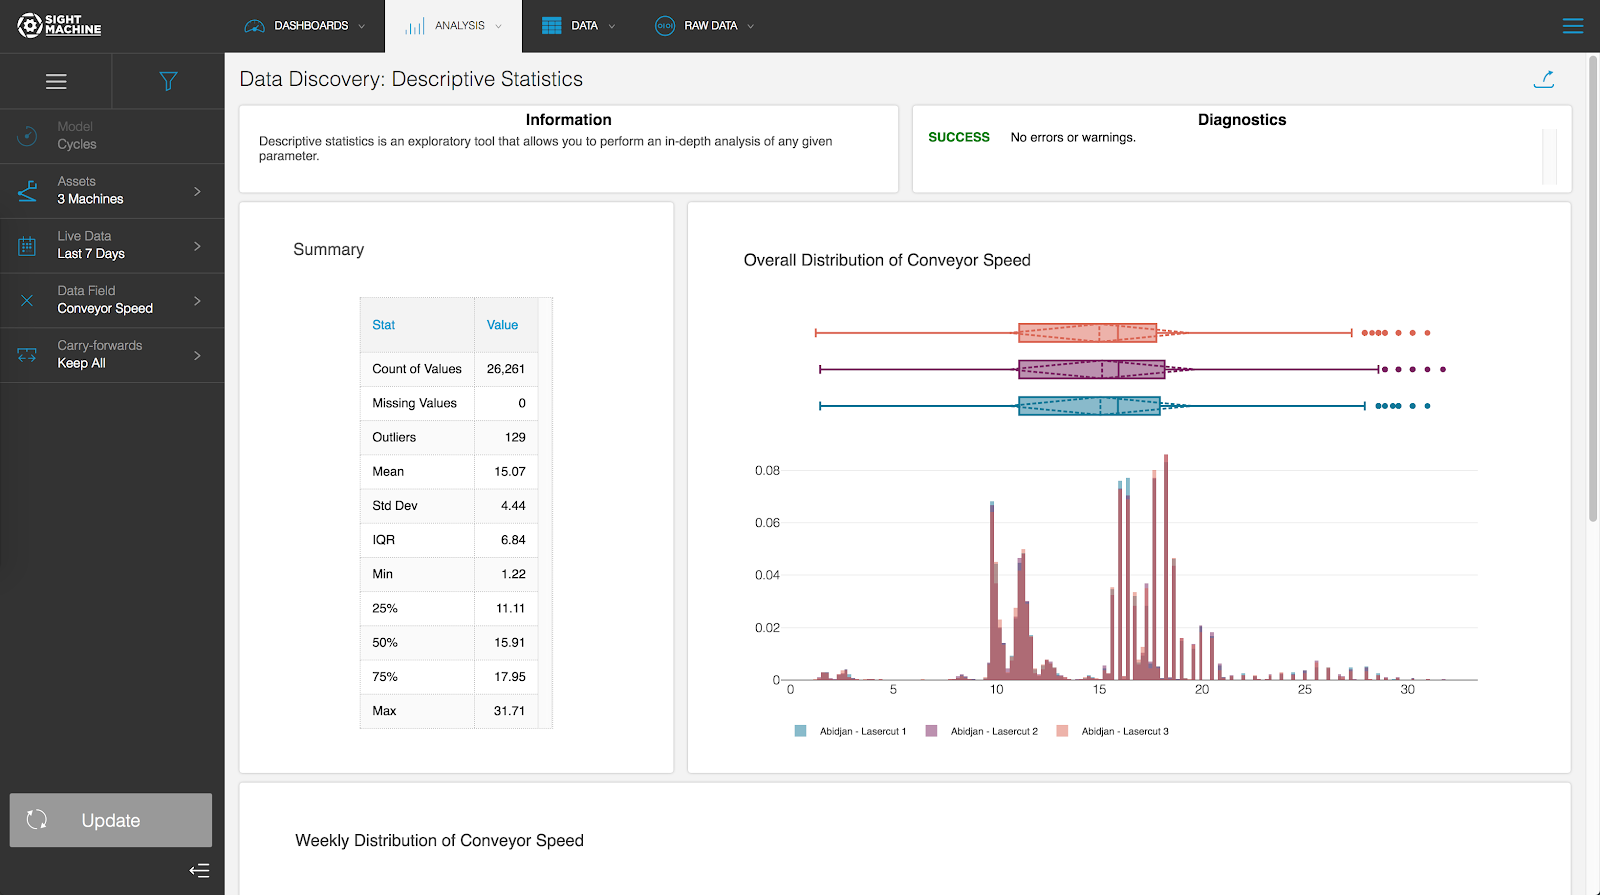Click the page vertical scrollbar
This screenshot has height=895, width=1600.
[1593, 290]
